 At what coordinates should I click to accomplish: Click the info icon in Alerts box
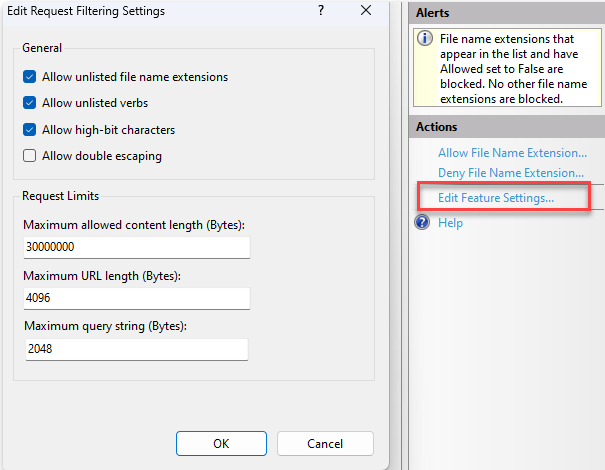click(425, 40)
